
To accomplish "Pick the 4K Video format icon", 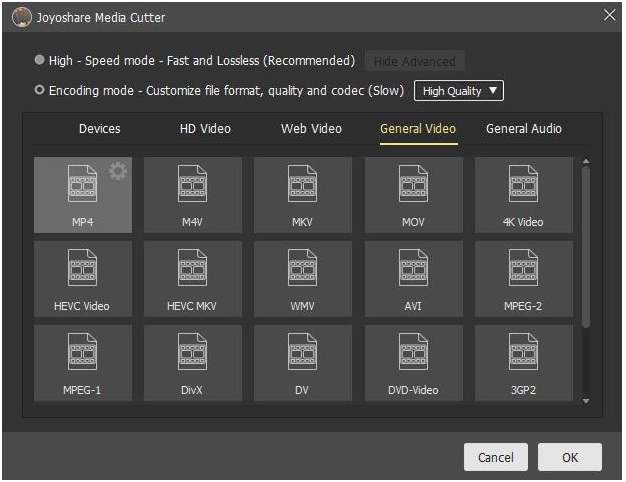I will pos(523,194).
